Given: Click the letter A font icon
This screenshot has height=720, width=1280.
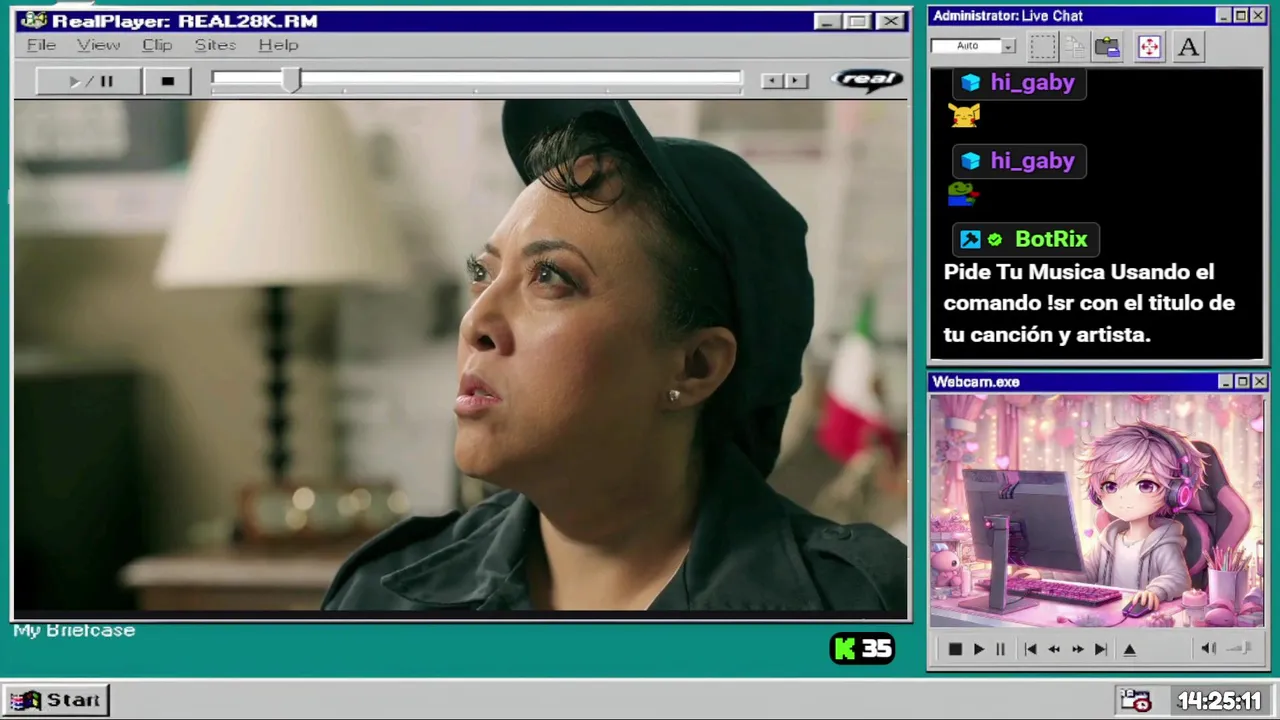Looking at the screenshot, I should [x=1188, y=46].
